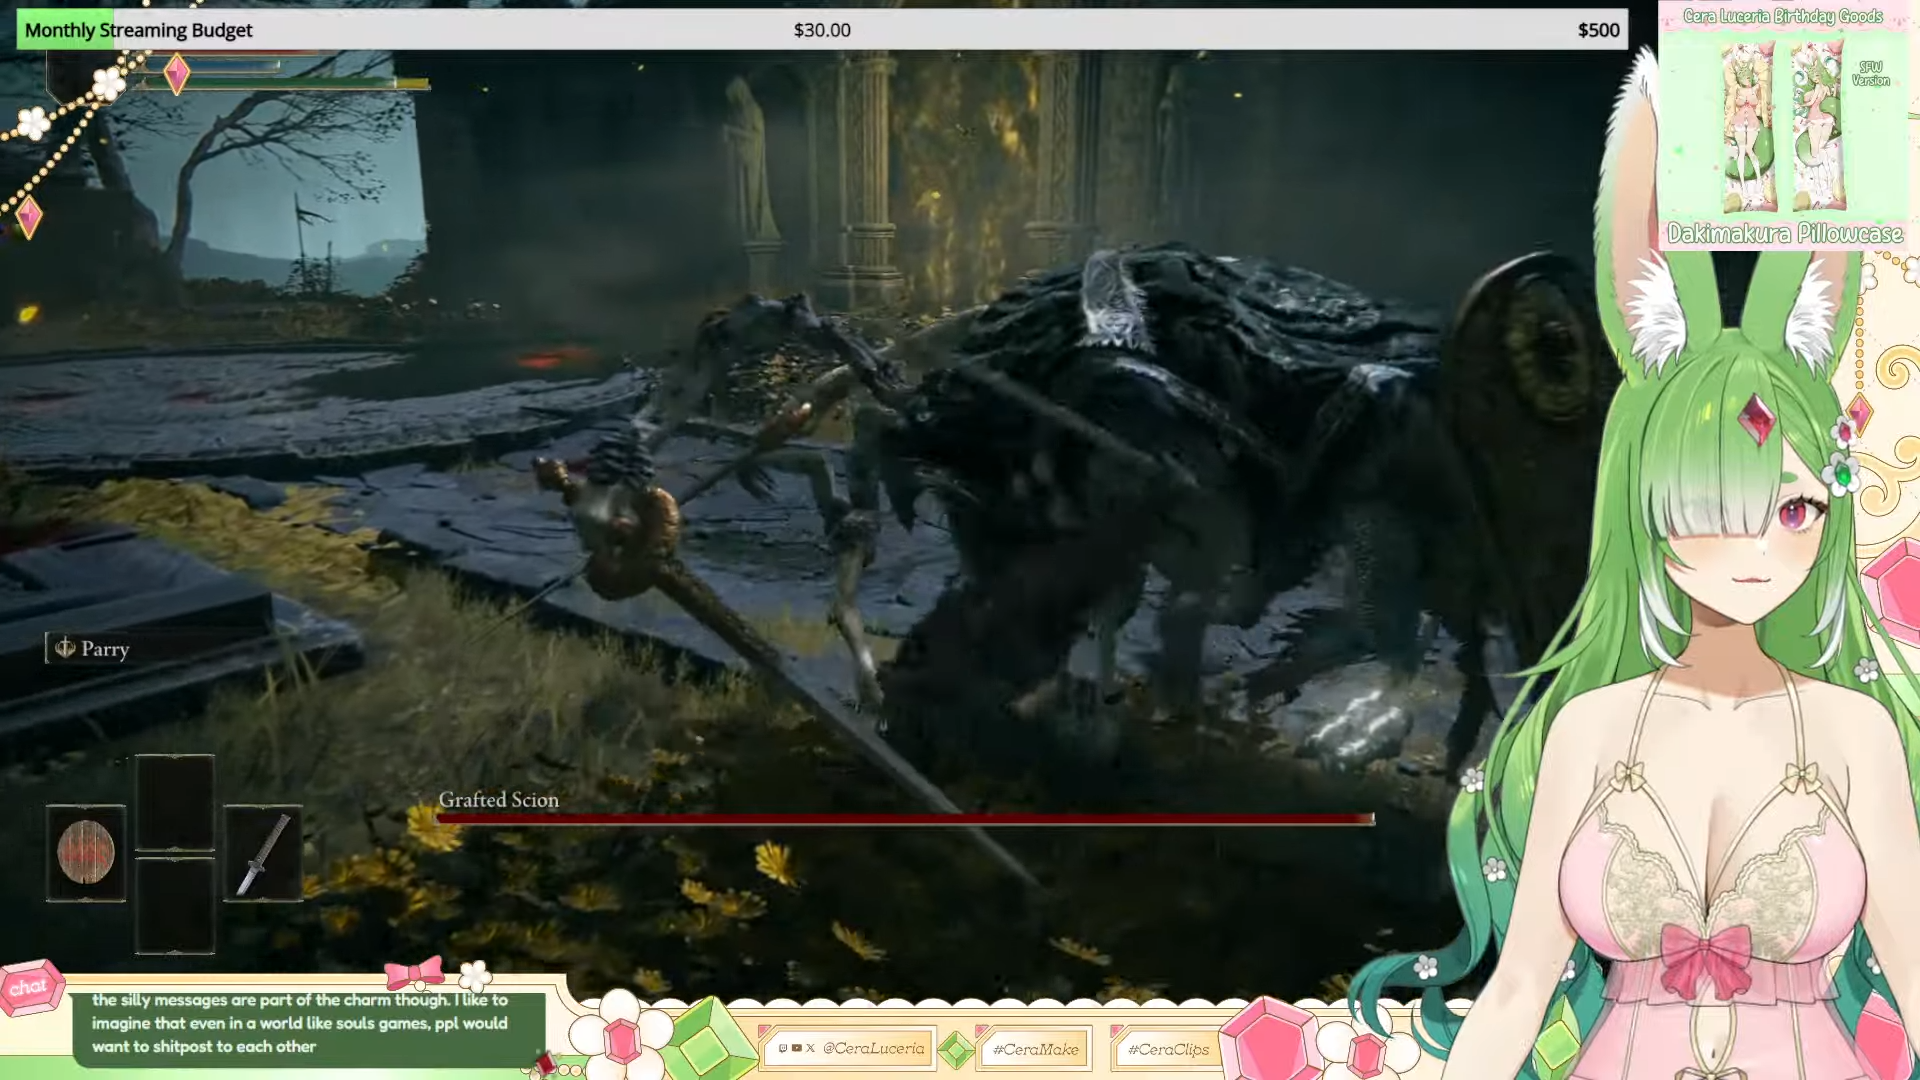Click the $30.00 budget amount
Viewport: 1920px width, 1080px height.
click(822, 30)
